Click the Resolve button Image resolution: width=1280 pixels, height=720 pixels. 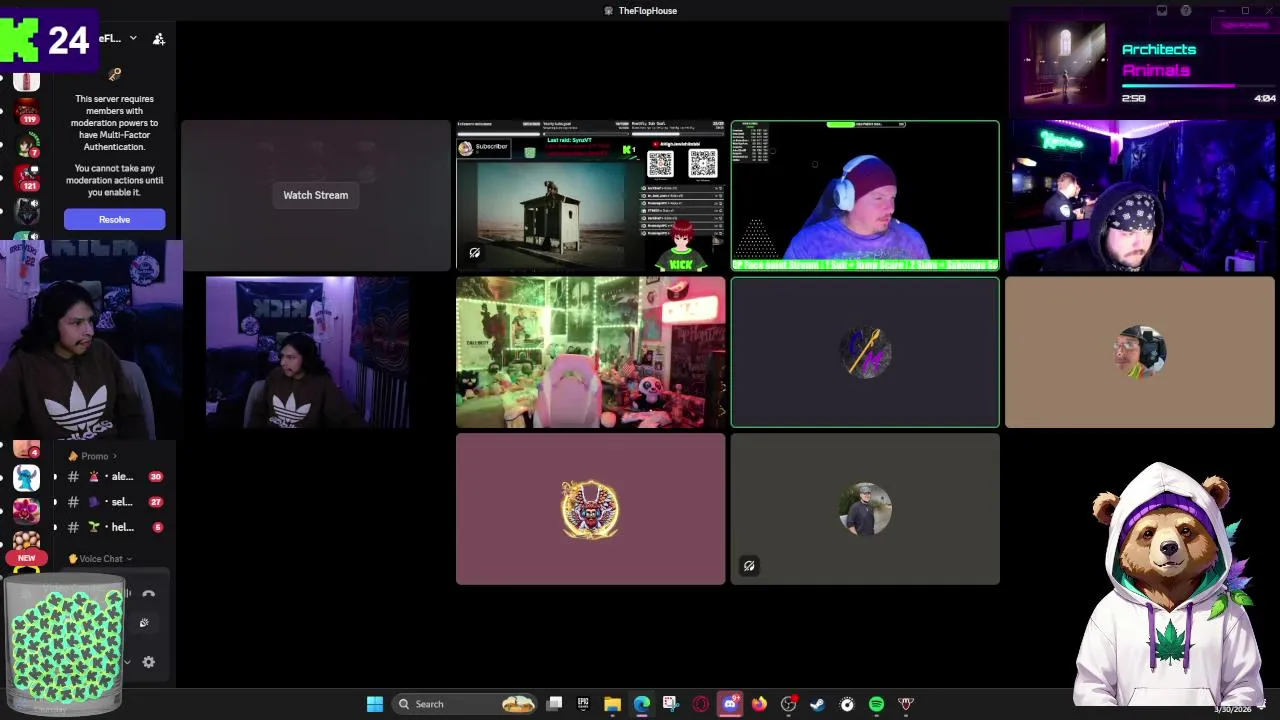pyautogui.click(x=114, y=219)
